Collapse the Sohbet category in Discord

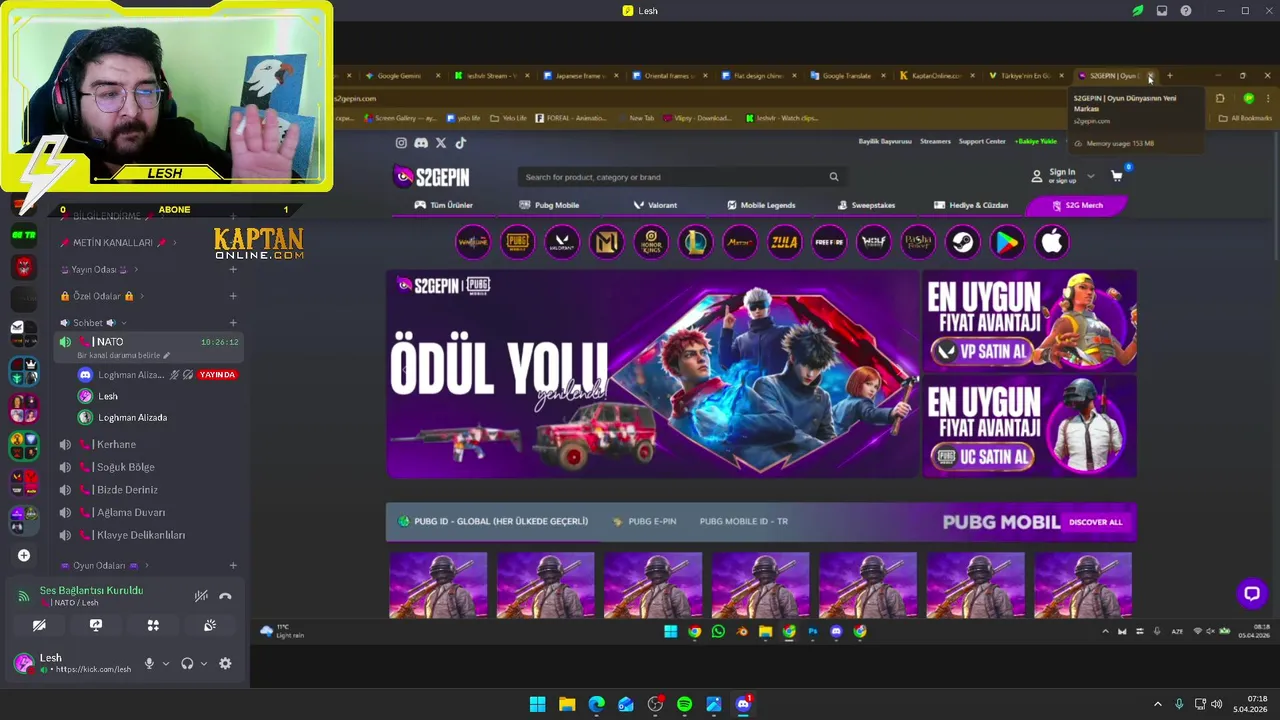94,323
